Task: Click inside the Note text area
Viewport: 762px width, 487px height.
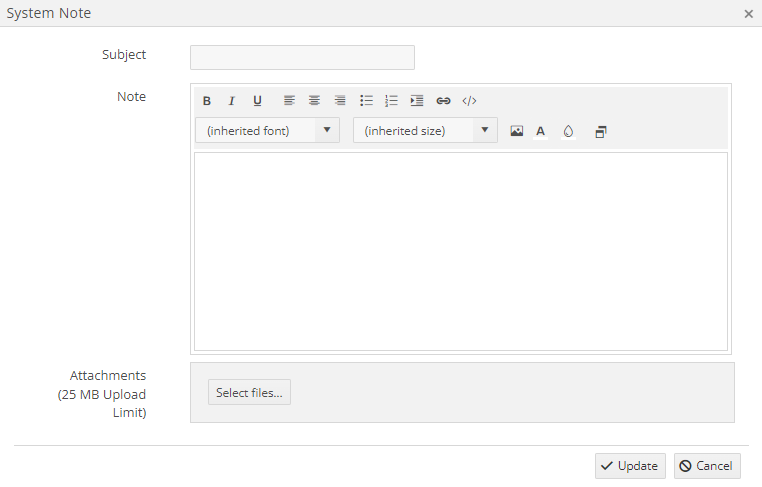Action: coord(461,251)
